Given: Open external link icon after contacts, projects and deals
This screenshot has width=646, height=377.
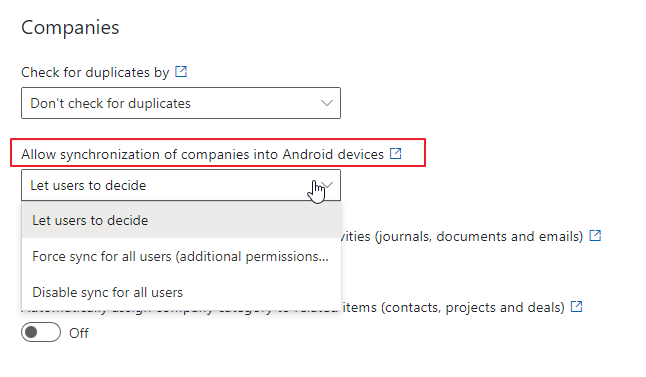Looking at the screenshot, I should 576,306.
